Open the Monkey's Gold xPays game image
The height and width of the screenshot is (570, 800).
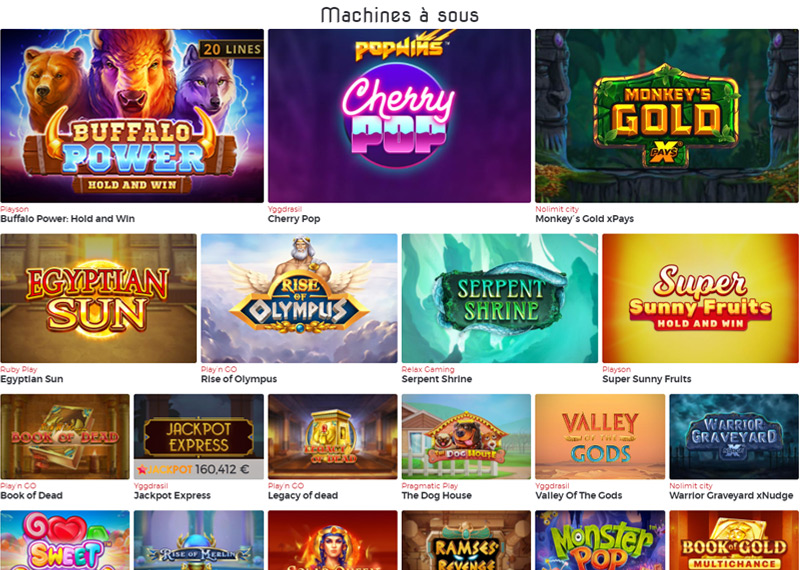[x=667, y=116]
